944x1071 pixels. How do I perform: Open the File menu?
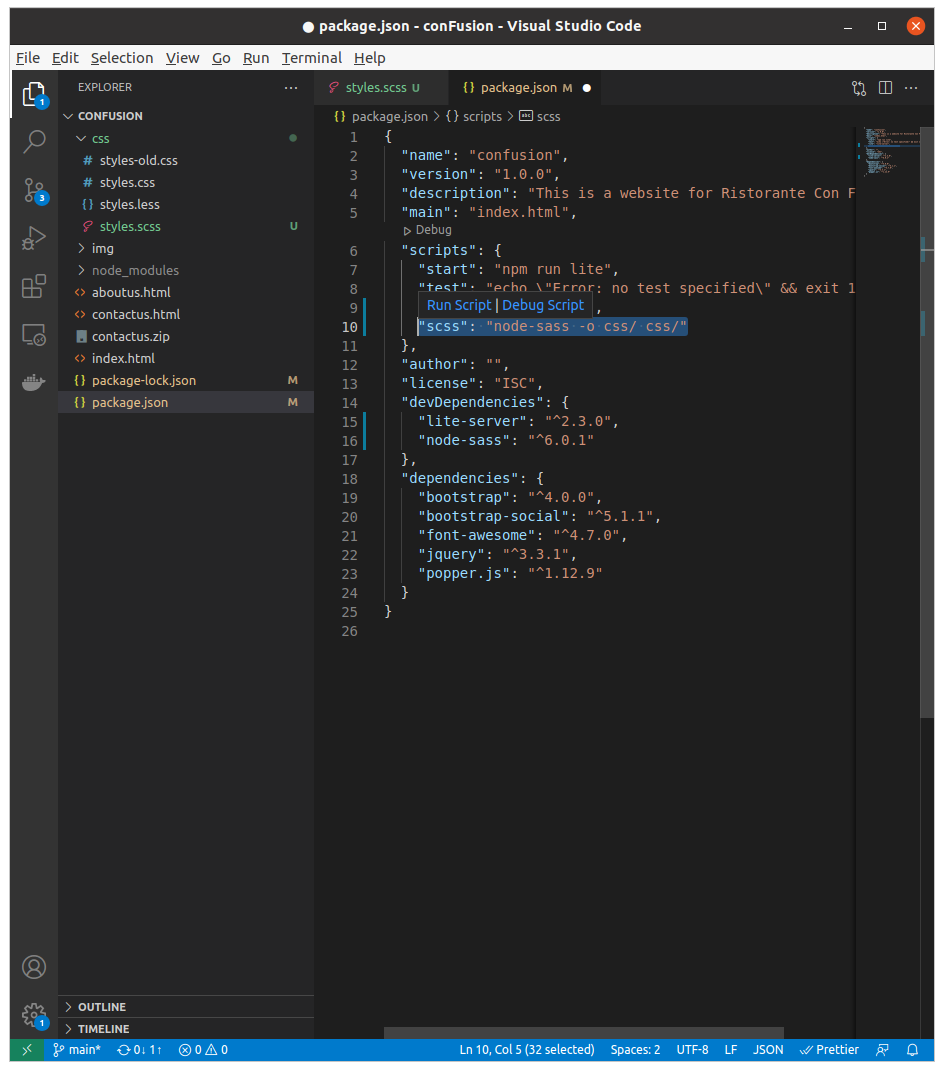tap(28, 58)
